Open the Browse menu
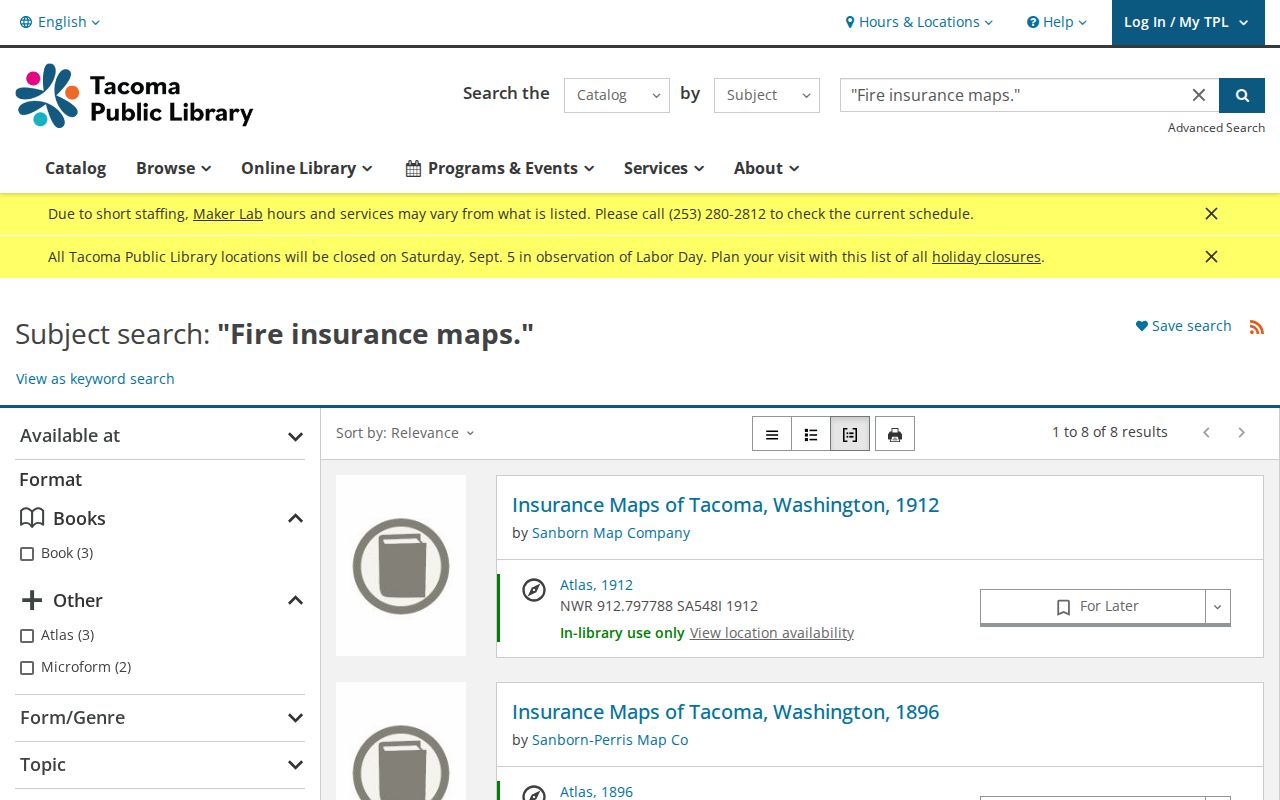Image resolution: width=1280 pixels, height=800 pixels. [x=173, y=168]
